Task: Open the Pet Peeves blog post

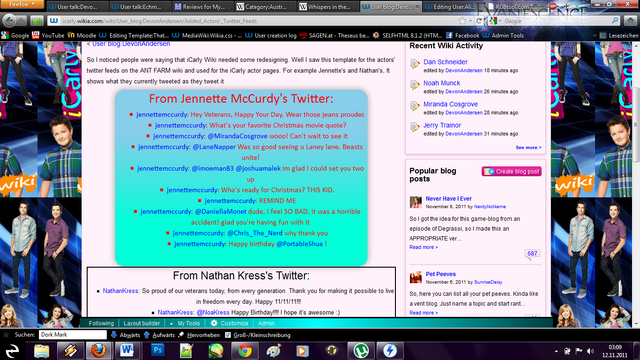Action: pyautogui.click(x=441, y=274)
